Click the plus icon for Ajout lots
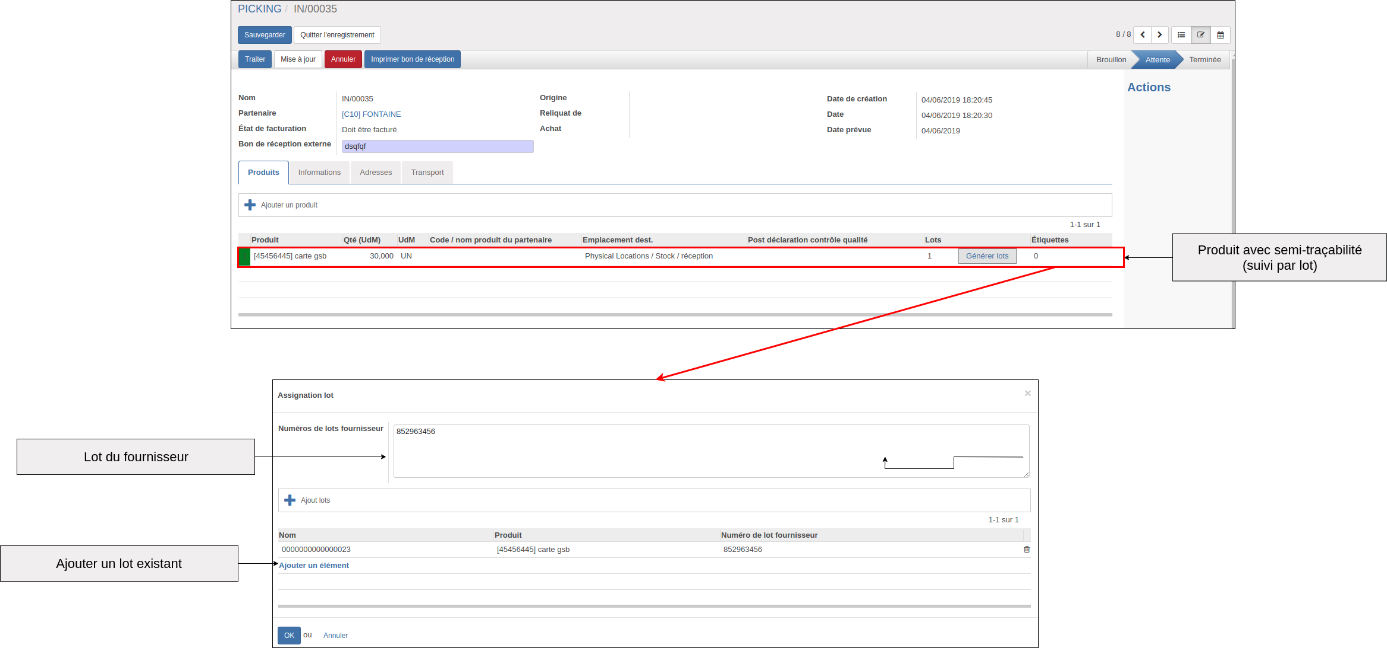Image resolution: width=1387 pixels, height=648 pixels. [x=290, y=500]
